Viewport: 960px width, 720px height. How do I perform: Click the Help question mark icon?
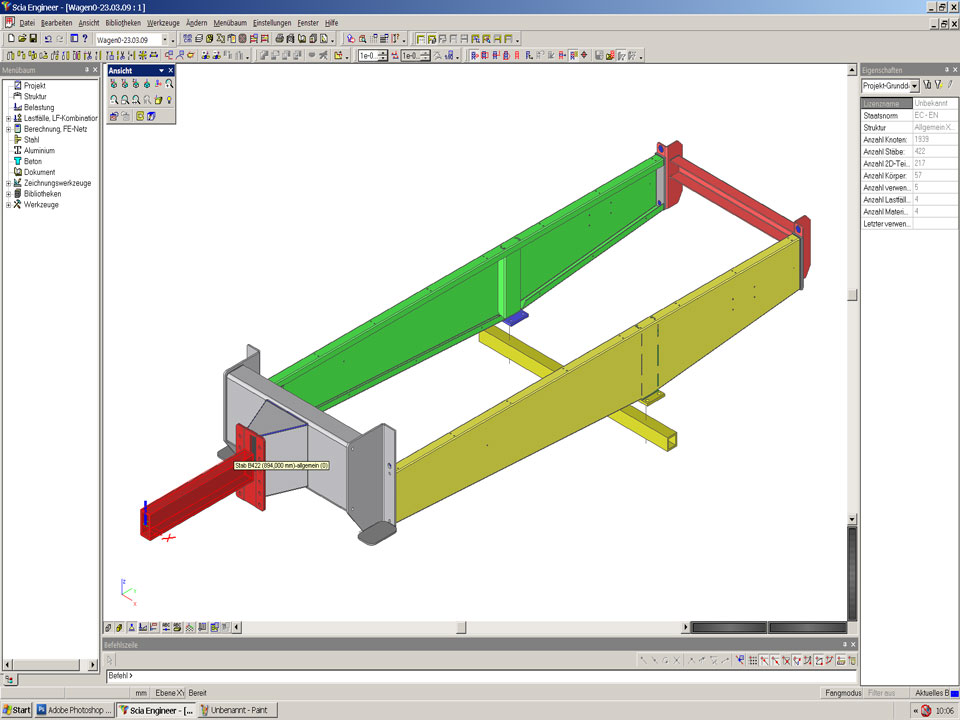click(85, 39)
